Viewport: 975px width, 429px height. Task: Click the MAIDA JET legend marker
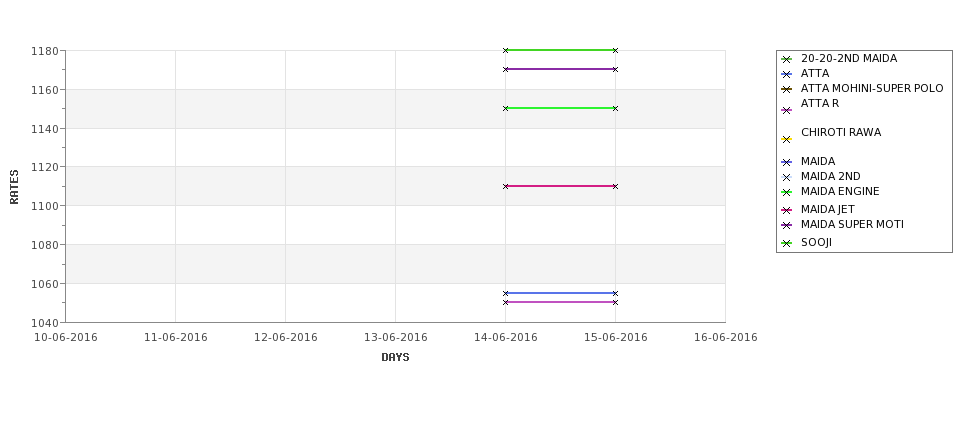pyautogui.click(x=786, y=210)
